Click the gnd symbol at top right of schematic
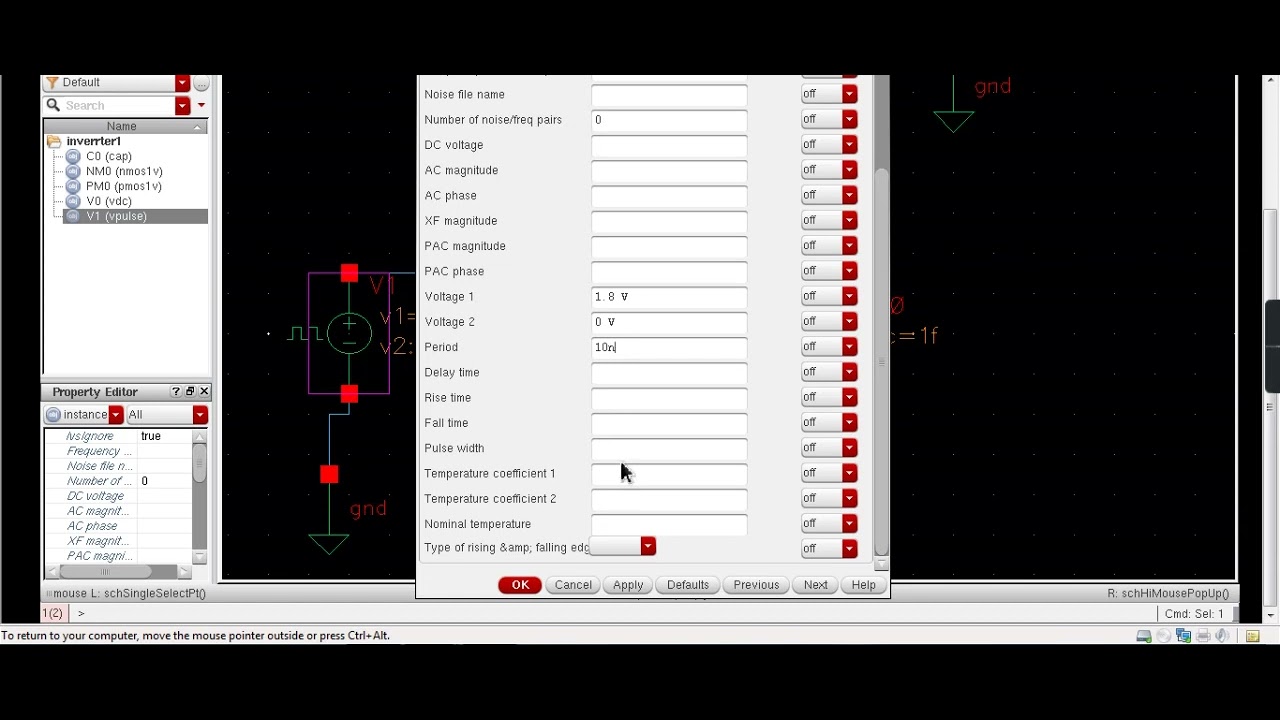 click(x=954, y=121)
